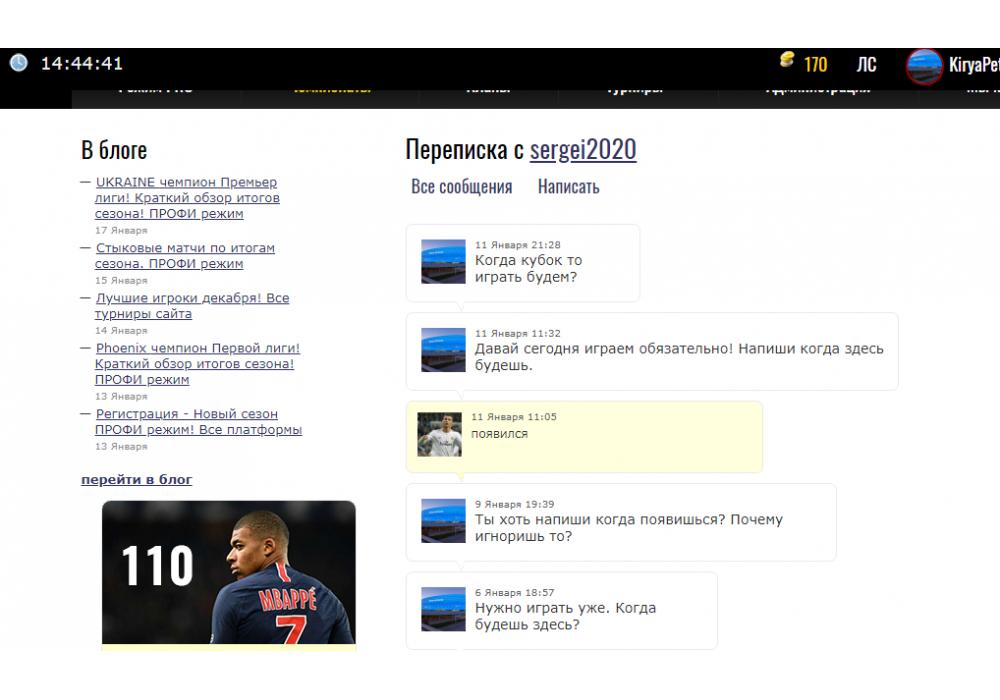Click avatar on 9 Января 19:39 message
Screen dimensions: 1000x700
(x=443, y=520)
